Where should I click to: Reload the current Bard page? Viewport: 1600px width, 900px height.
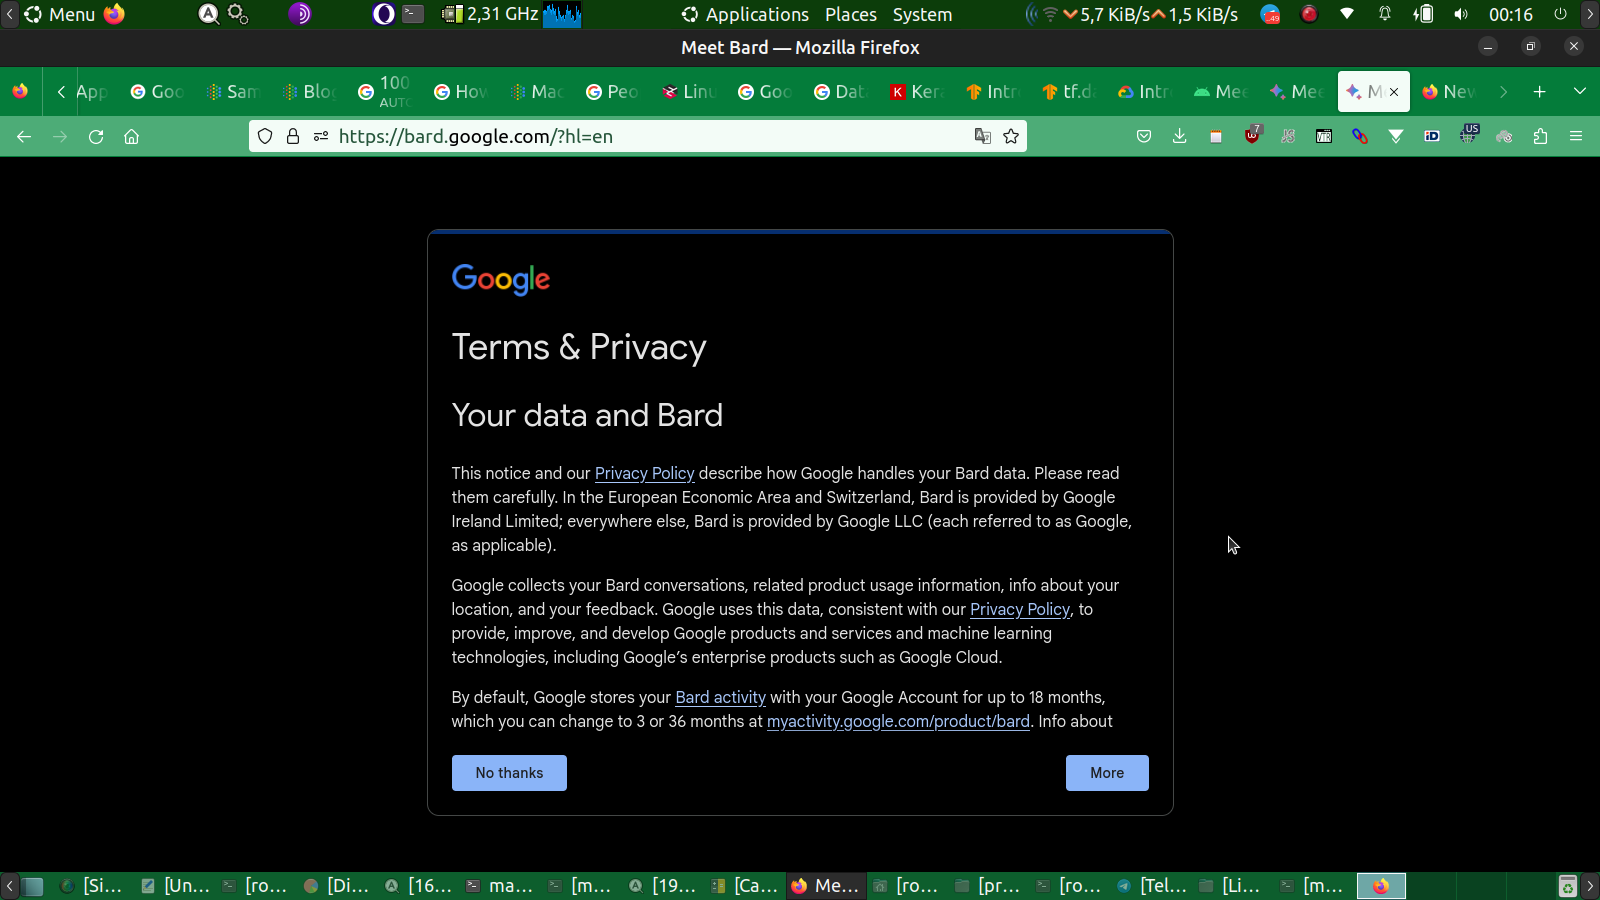[x=96, y=137]
